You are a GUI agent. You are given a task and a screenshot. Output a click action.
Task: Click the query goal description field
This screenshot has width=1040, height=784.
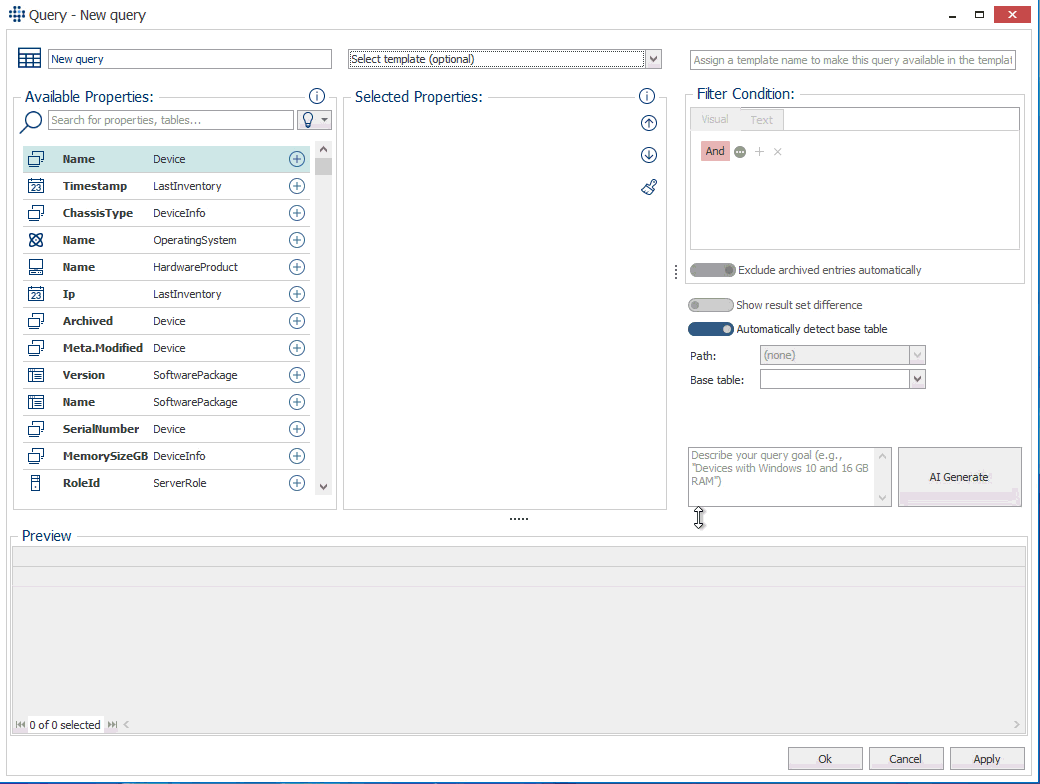(781, 476)
